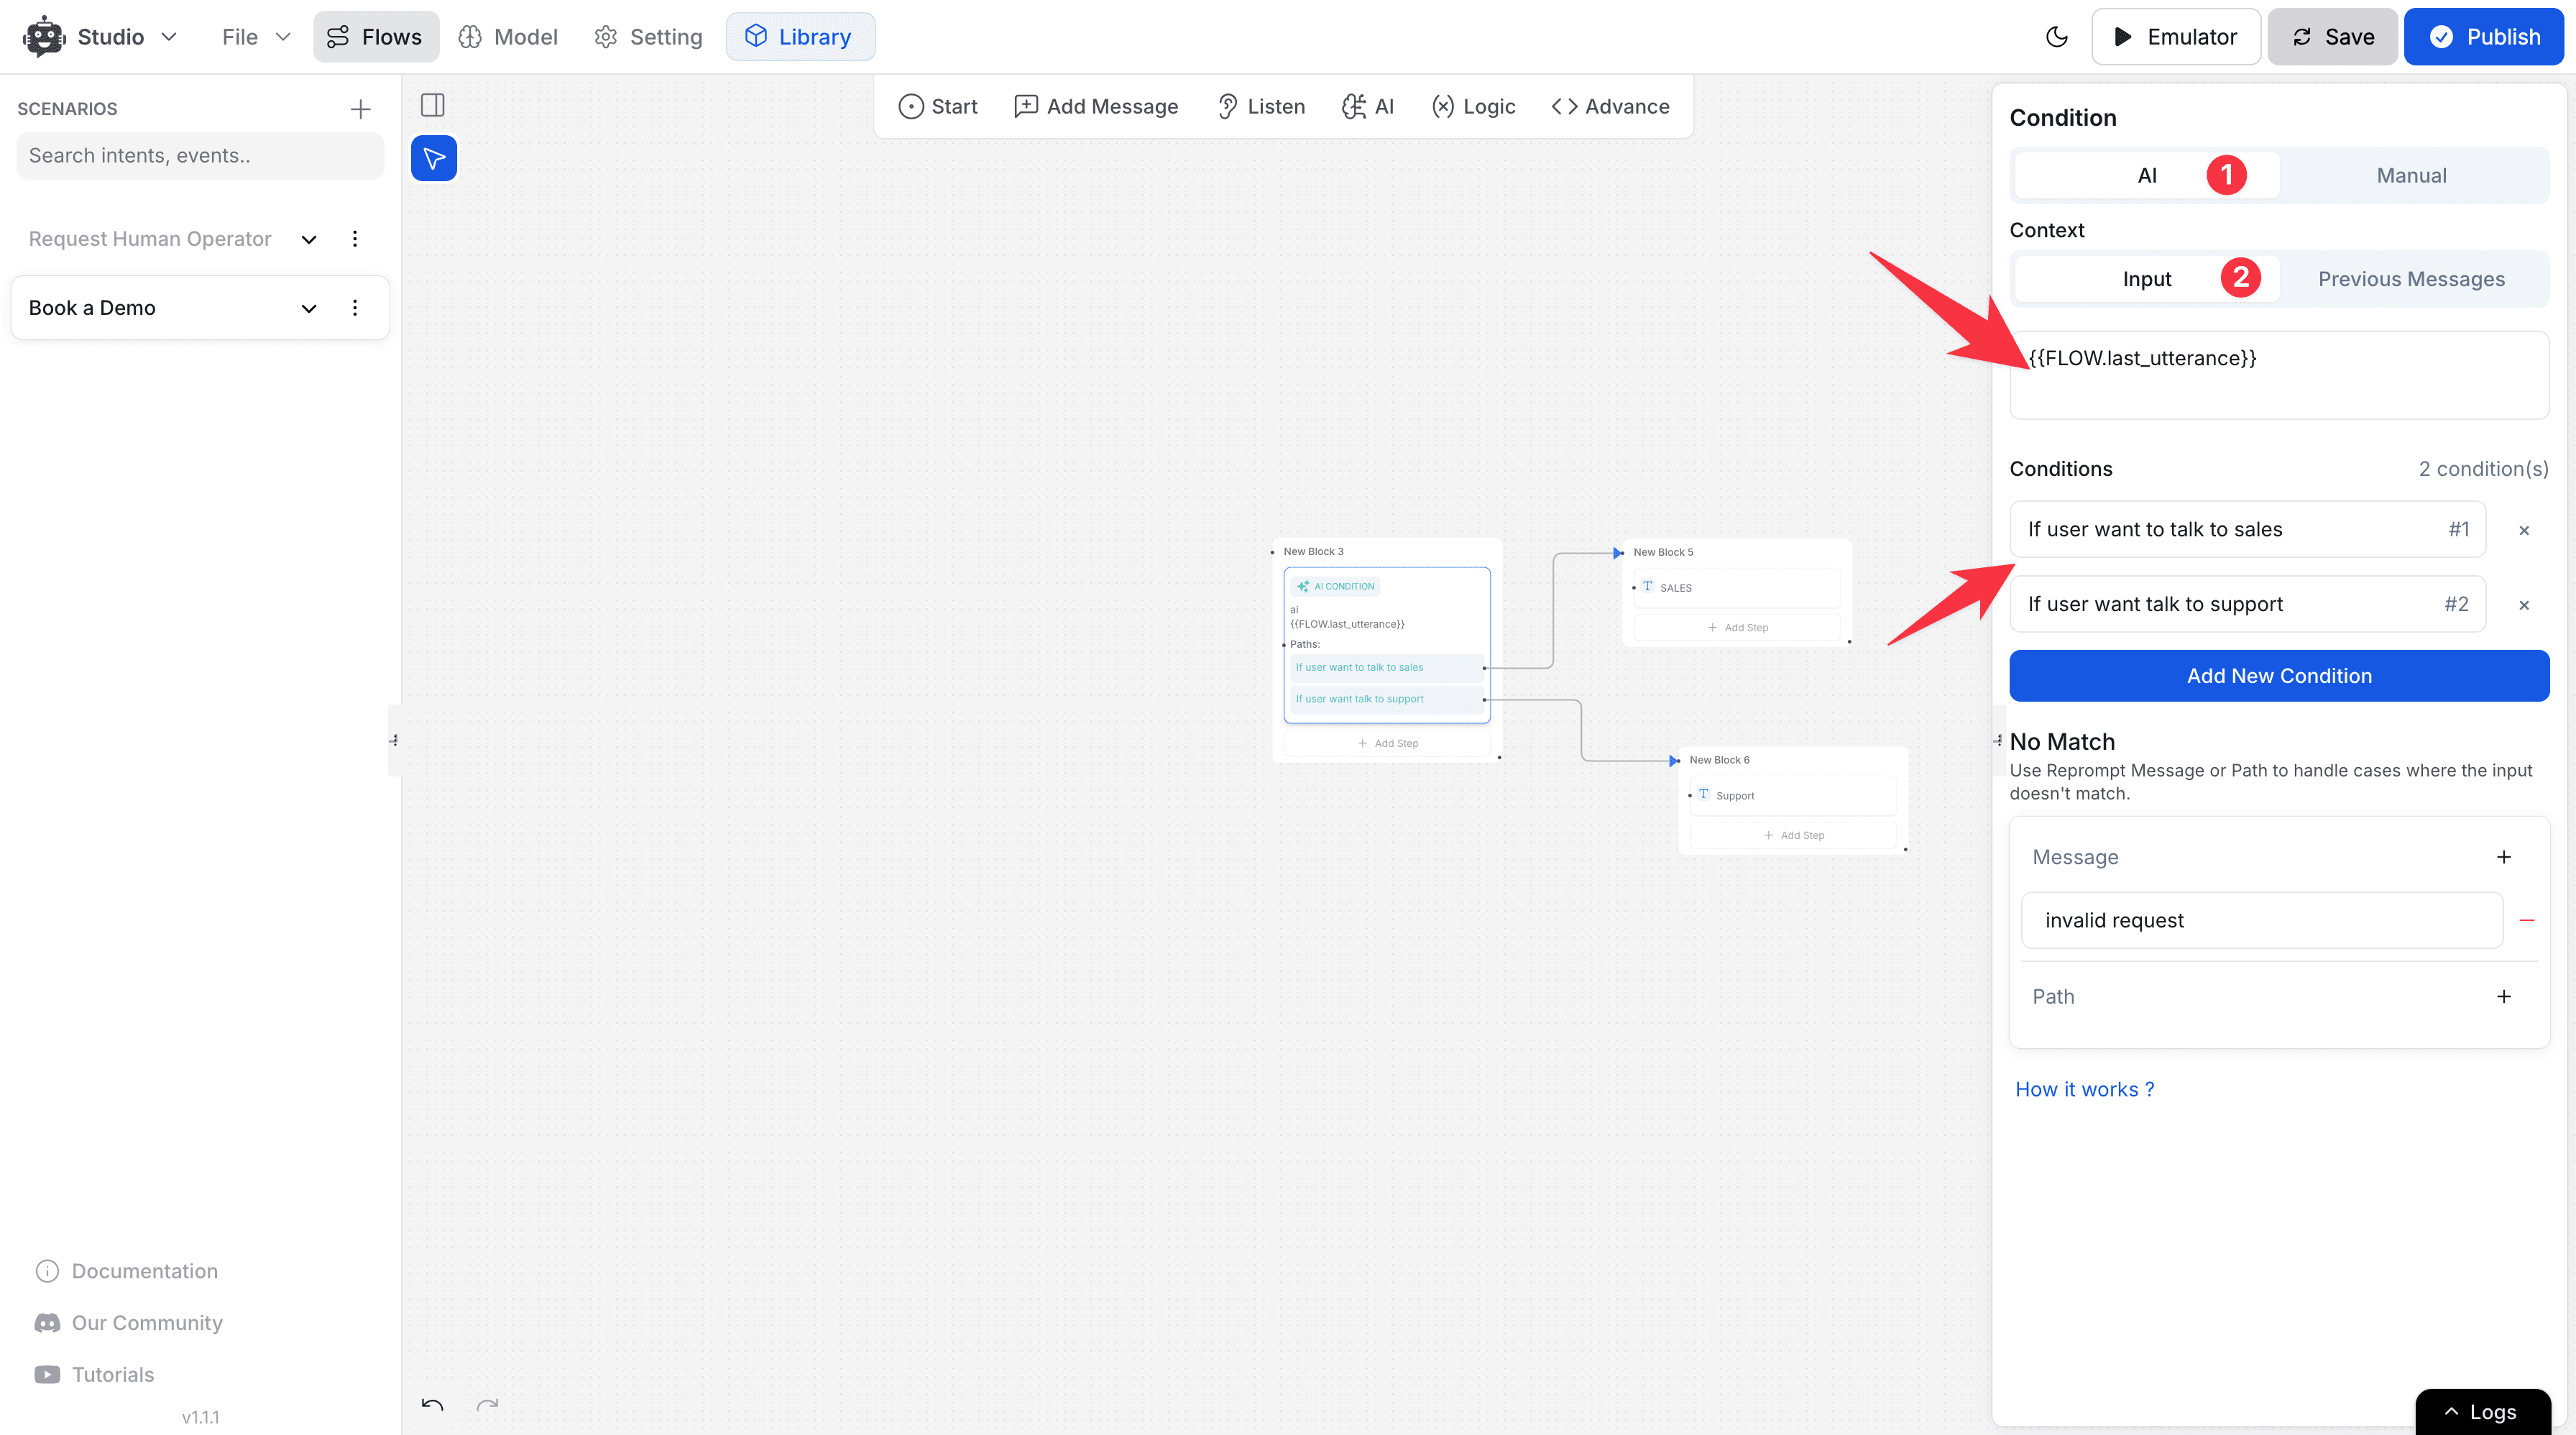Switch condition mode to Manual

pos(2411,176)
